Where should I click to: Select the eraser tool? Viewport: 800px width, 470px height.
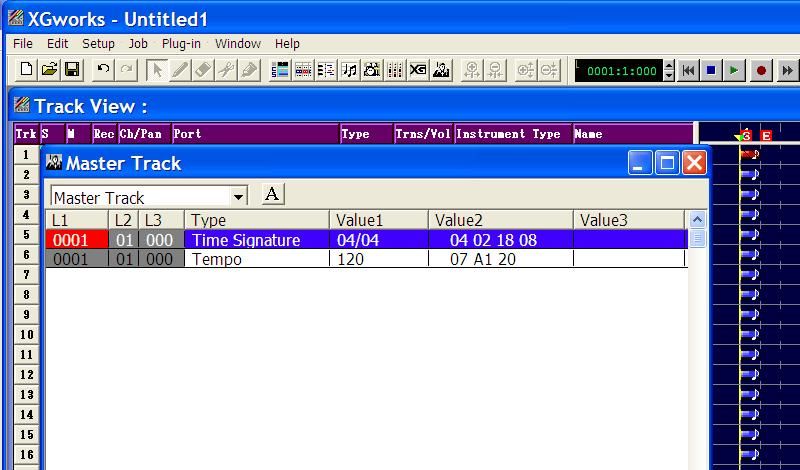click(203, 70)
